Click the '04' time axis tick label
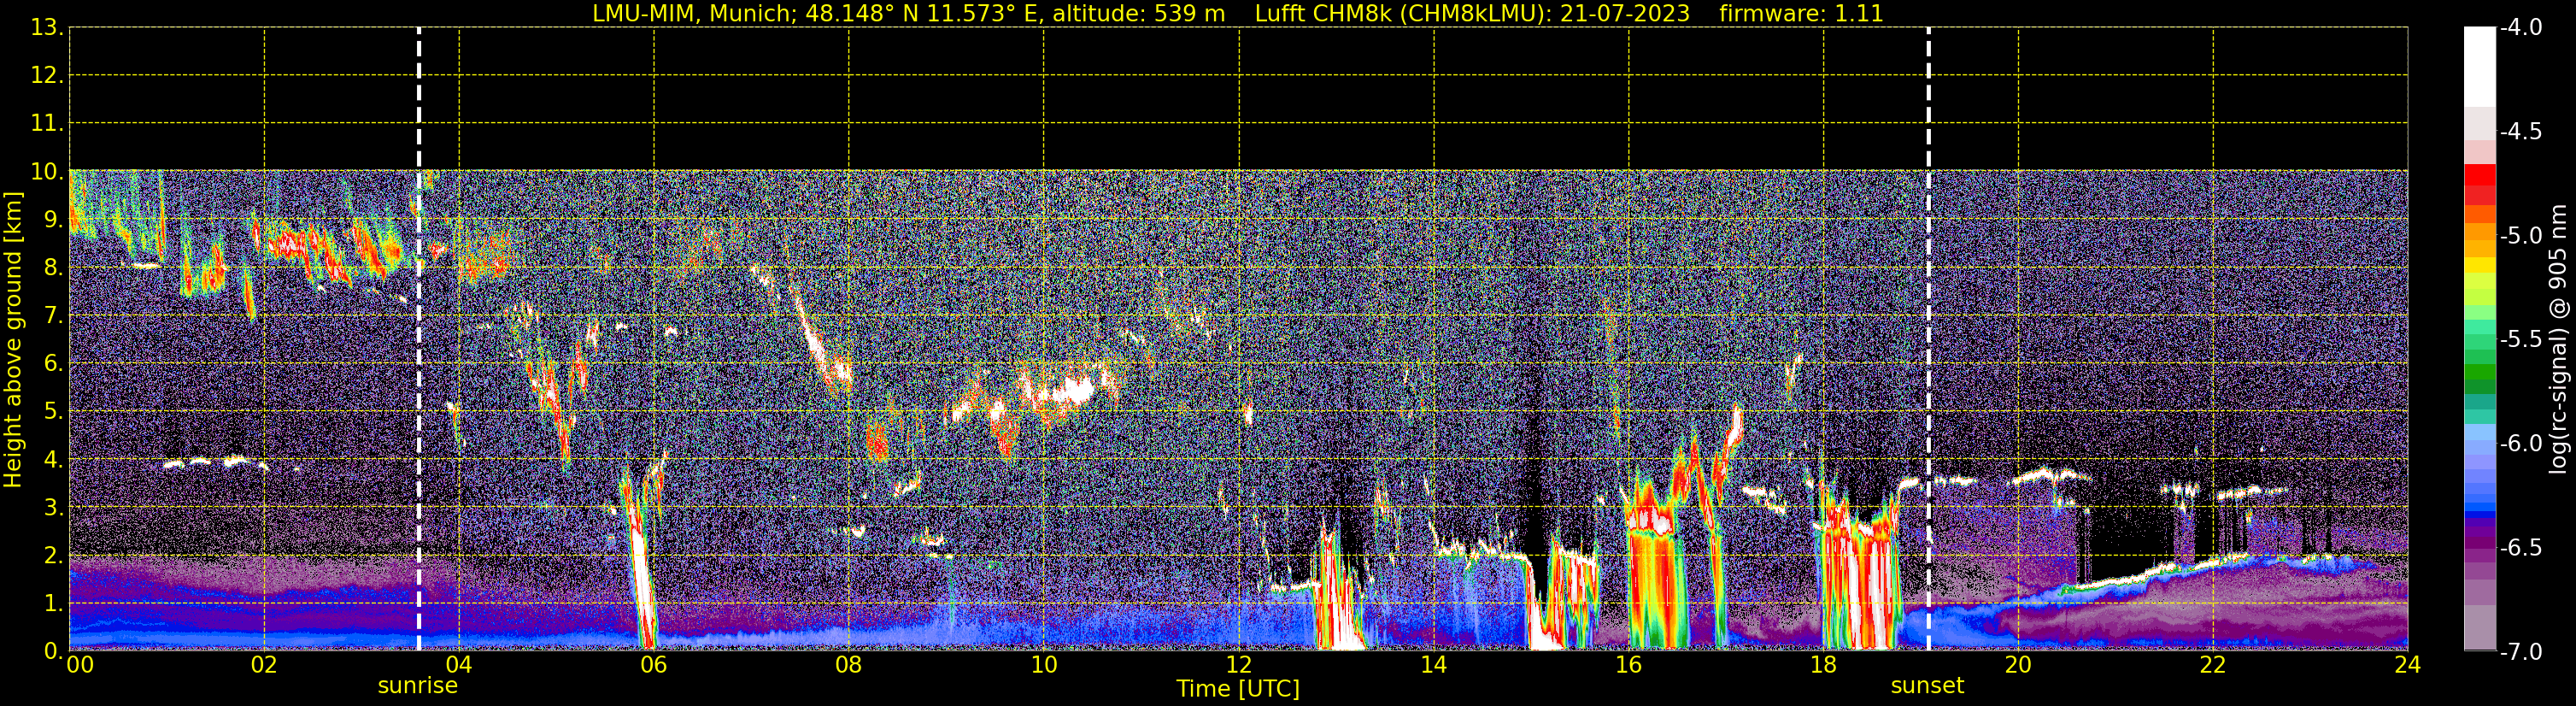The height and width of the screenshot is (706, 2576). (459, 665)
